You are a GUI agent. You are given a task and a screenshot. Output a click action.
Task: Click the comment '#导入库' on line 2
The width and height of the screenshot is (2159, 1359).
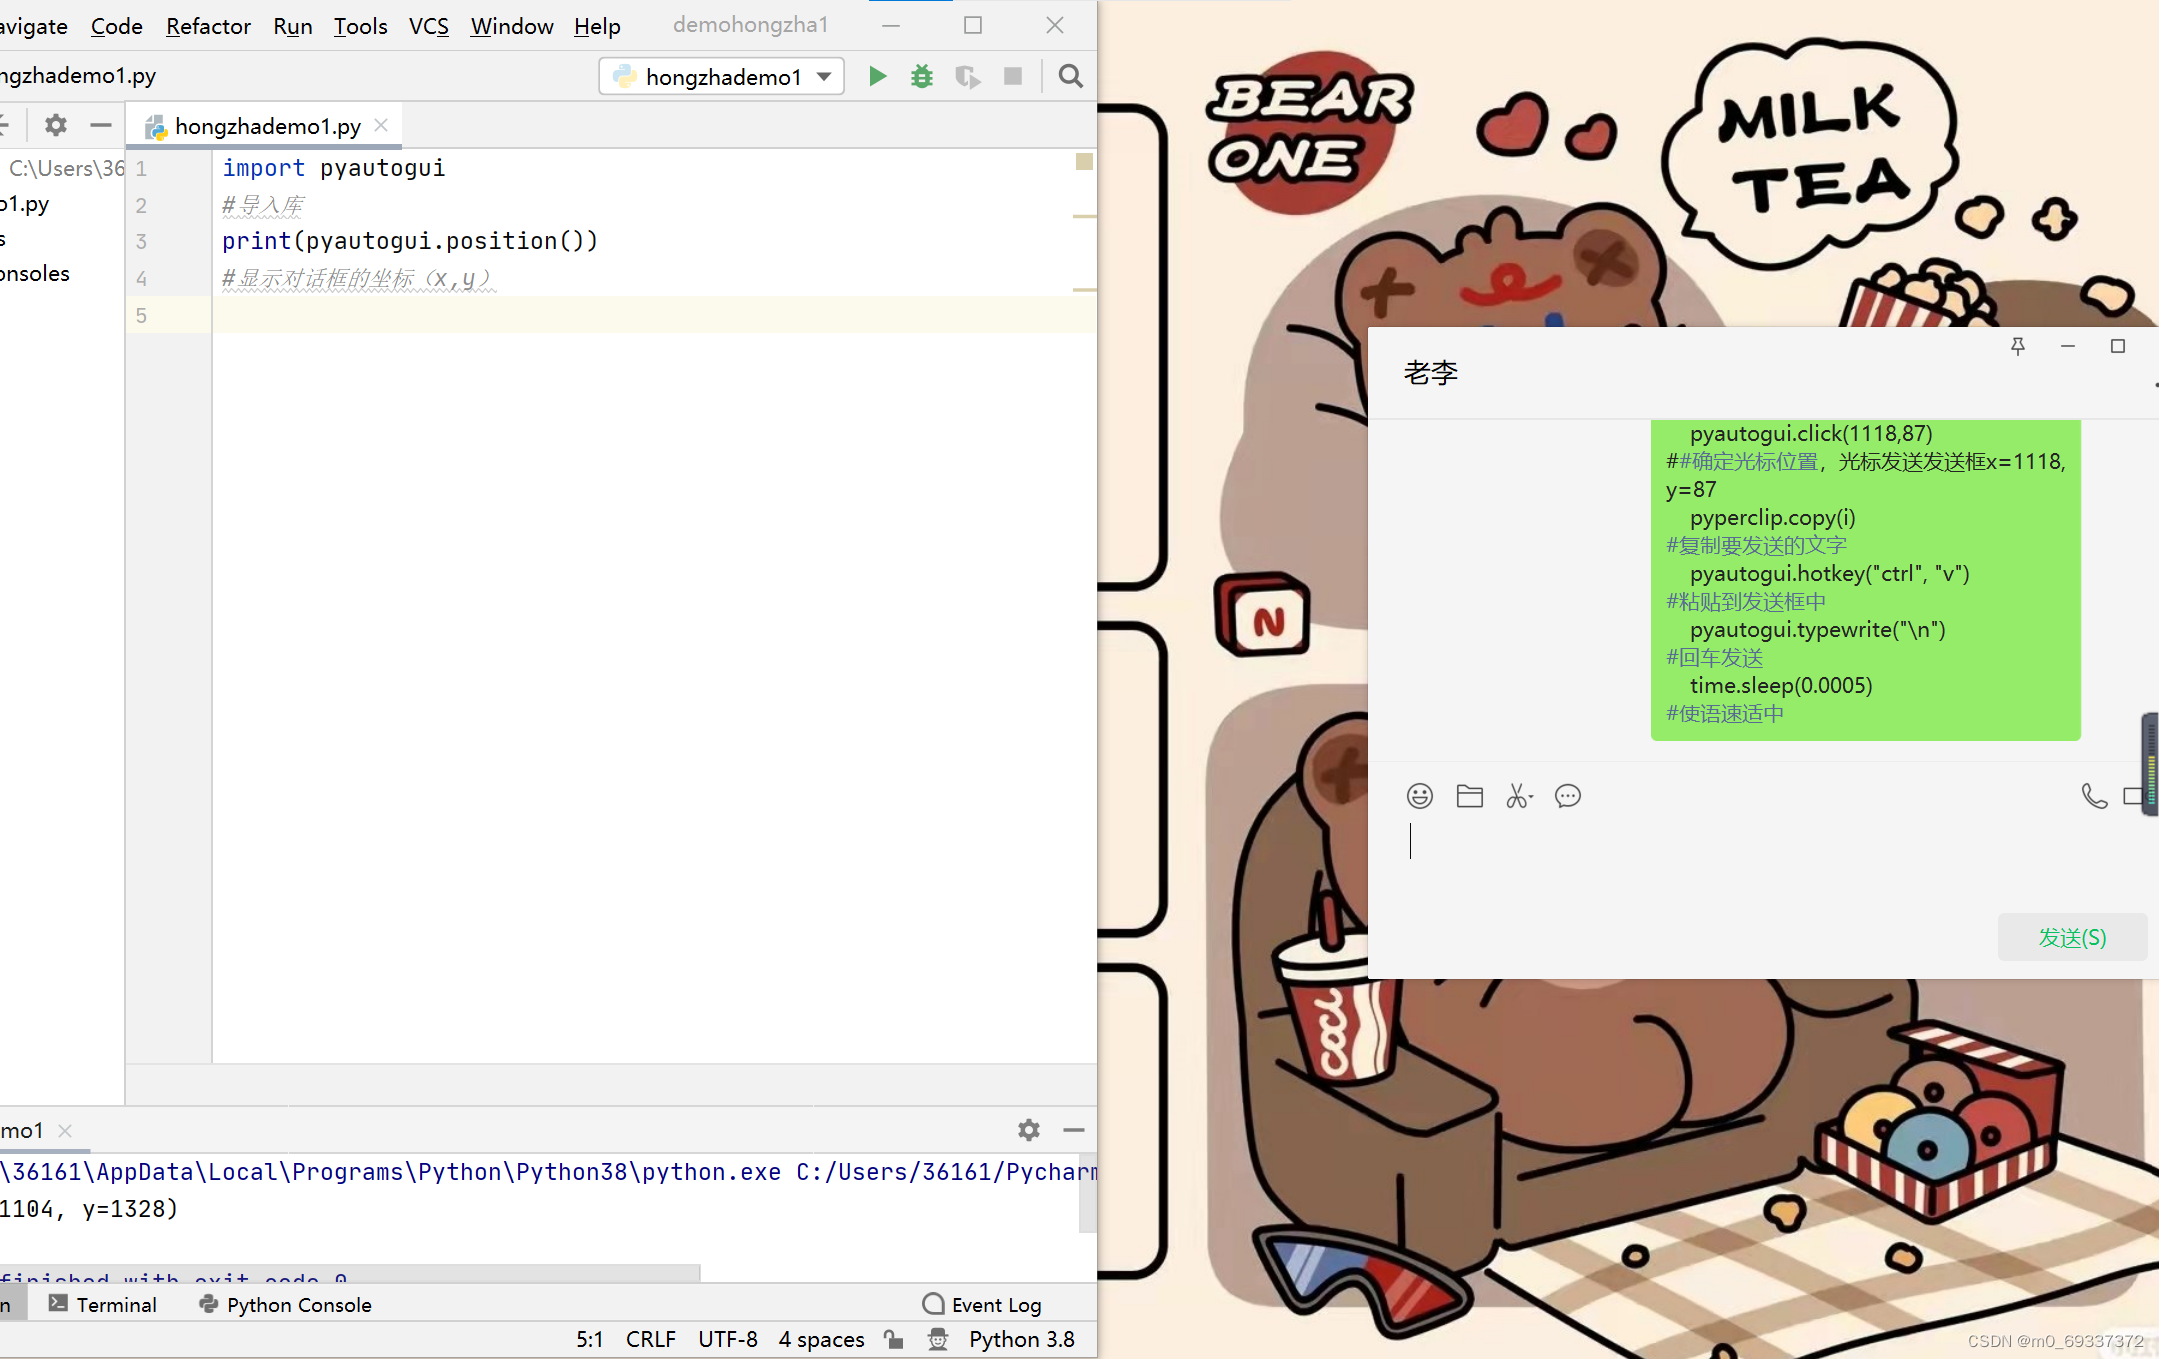pos(262,205)
